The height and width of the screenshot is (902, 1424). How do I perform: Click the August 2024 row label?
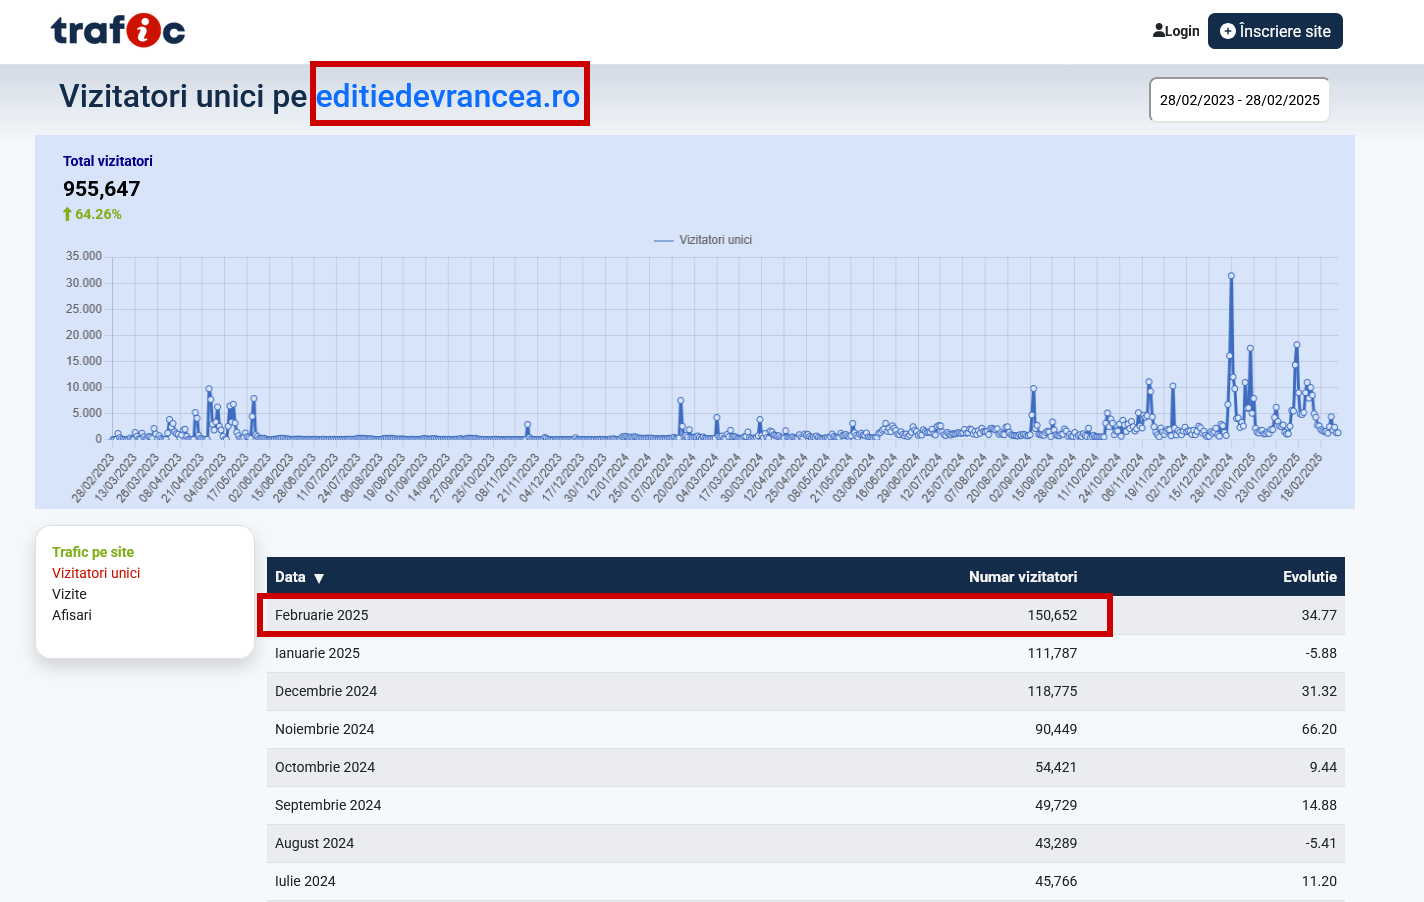[314, 843]
